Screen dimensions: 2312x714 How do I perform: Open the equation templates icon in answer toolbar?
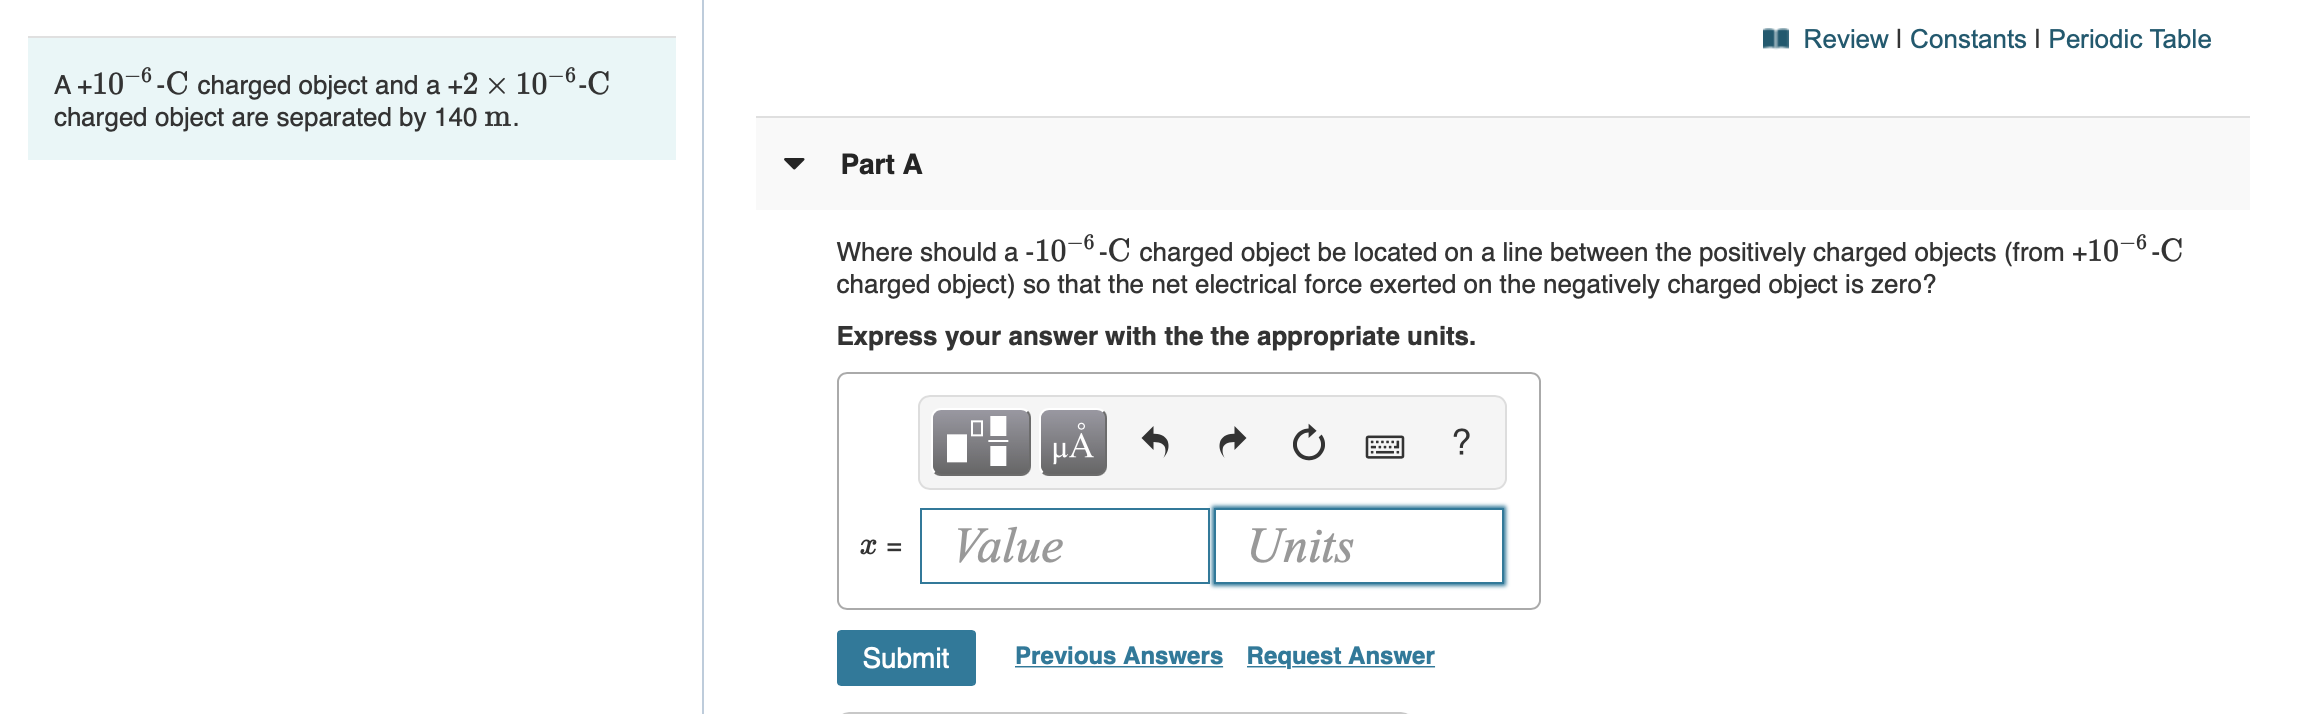coord(978,443)
